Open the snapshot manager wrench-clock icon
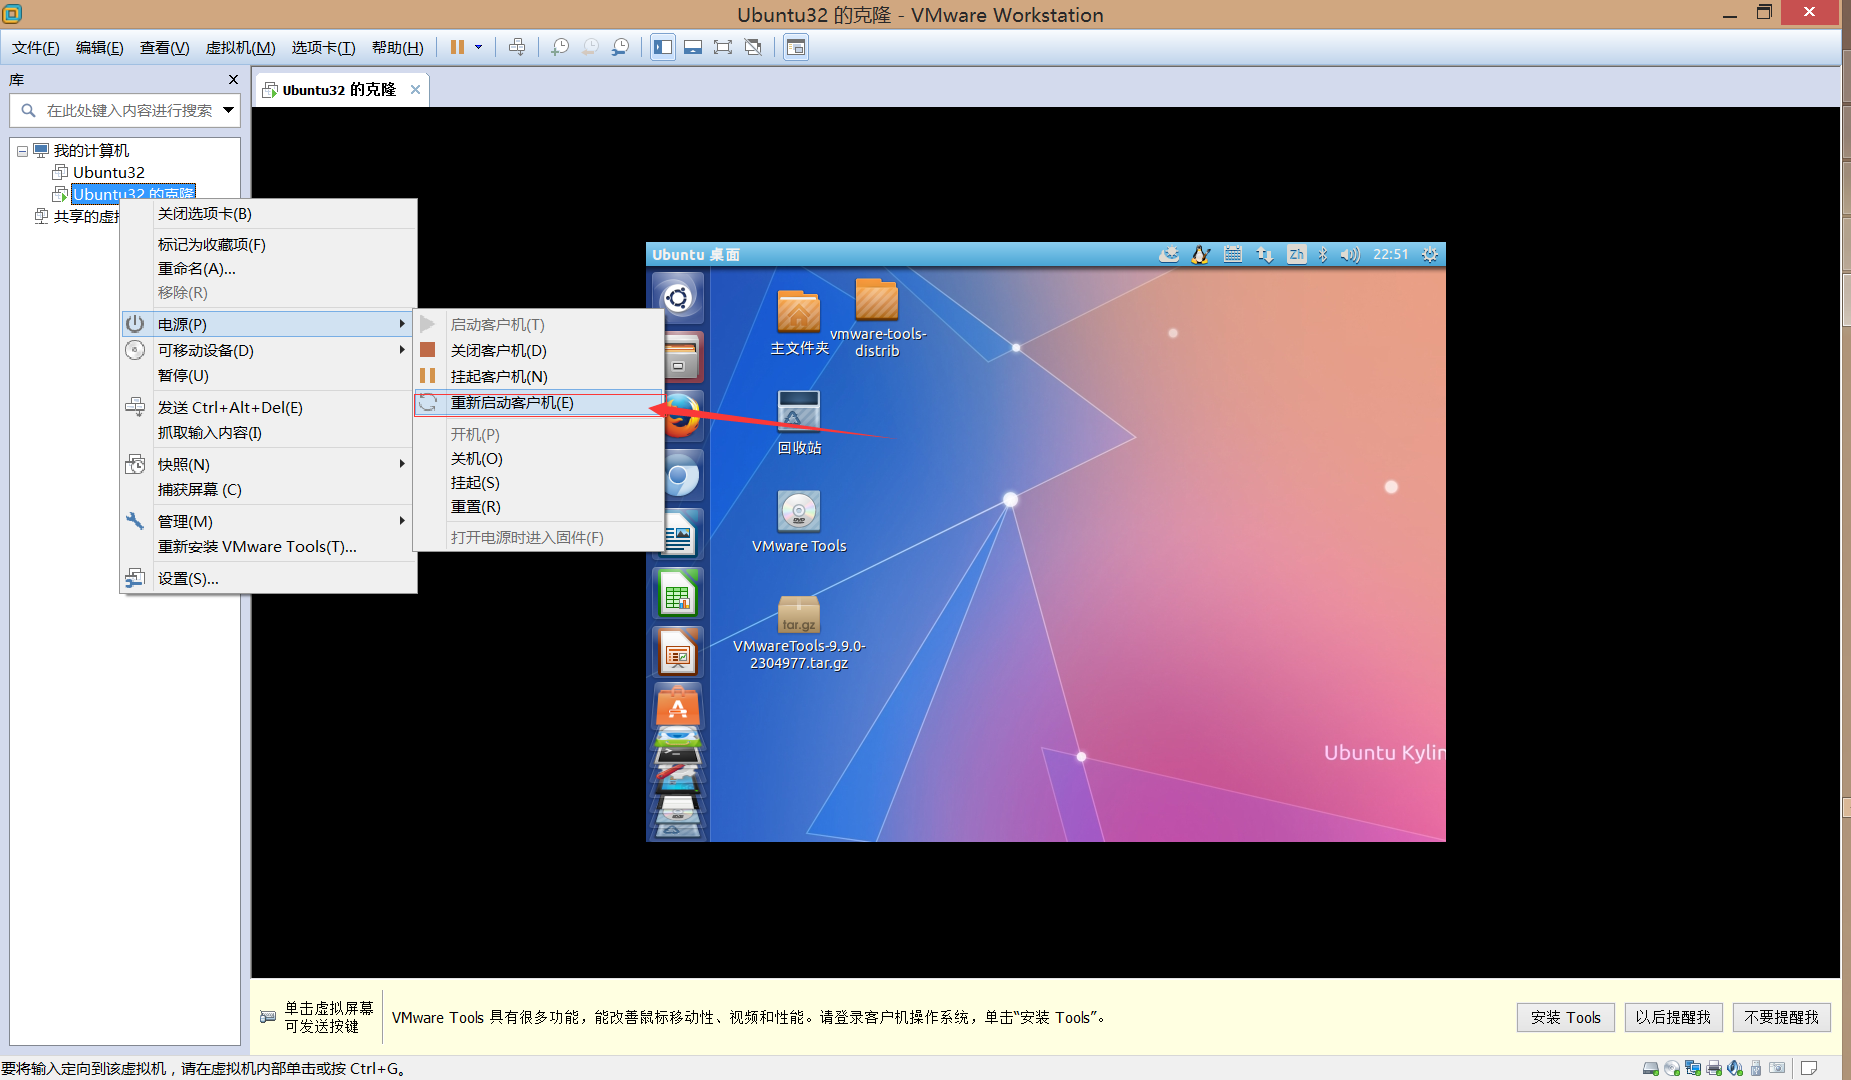Image resolution: width=1851 pixels, height=1080 pixels. (620, 47)
